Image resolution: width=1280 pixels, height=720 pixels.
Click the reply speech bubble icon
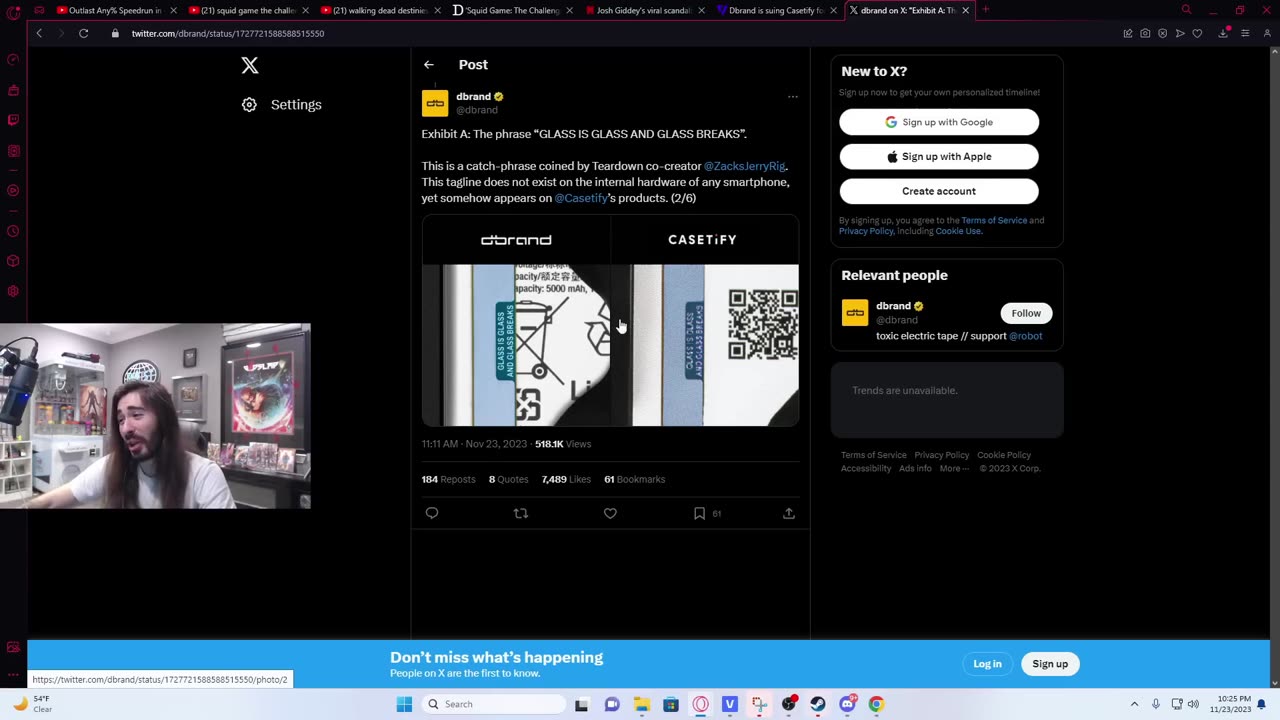pos(432,513)
